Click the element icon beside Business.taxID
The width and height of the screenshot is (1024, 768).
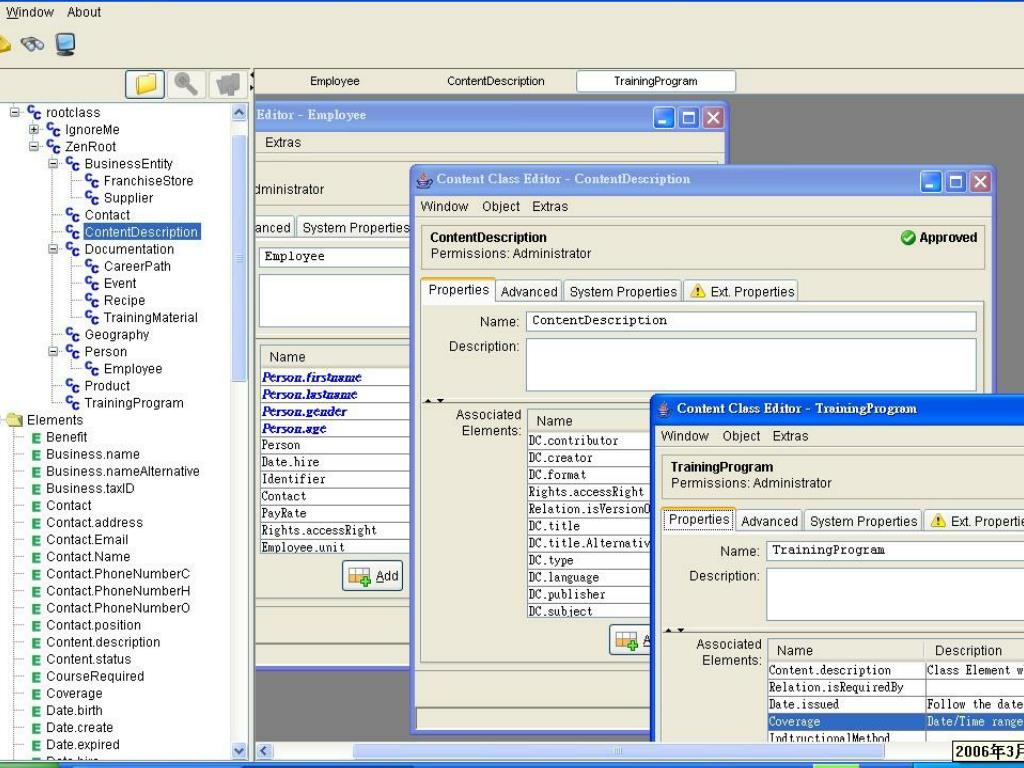click(x=37, y=489)
